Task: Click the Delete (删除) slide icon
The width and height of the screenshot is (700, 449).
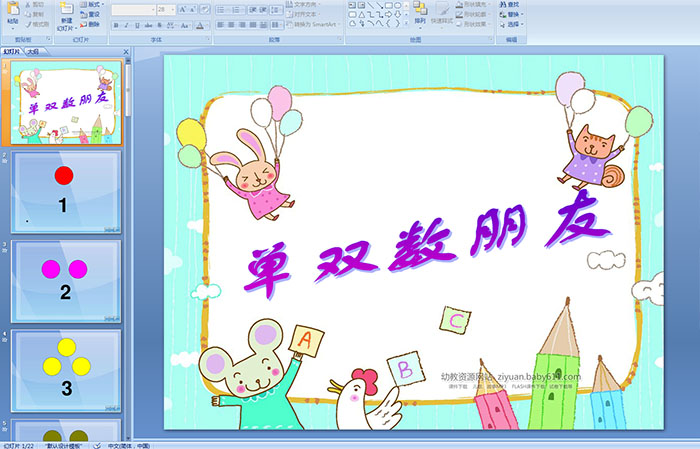Action: tap(83, 25)
